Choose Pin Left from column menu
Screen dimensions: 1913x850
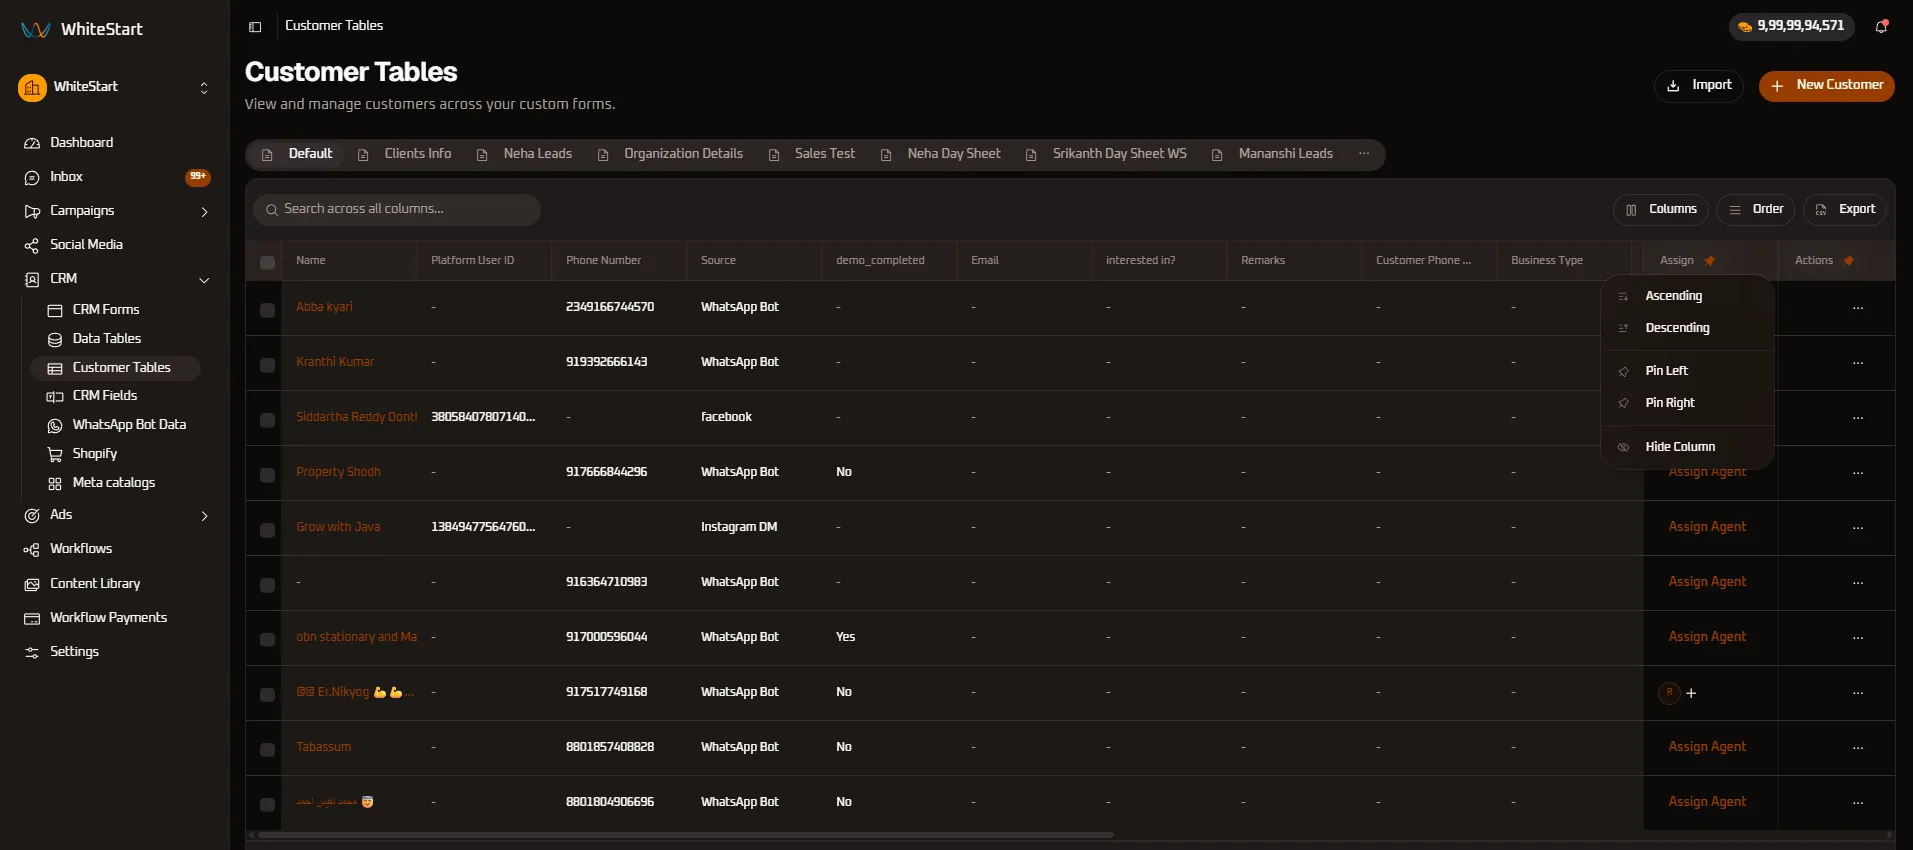(1687, 371)
